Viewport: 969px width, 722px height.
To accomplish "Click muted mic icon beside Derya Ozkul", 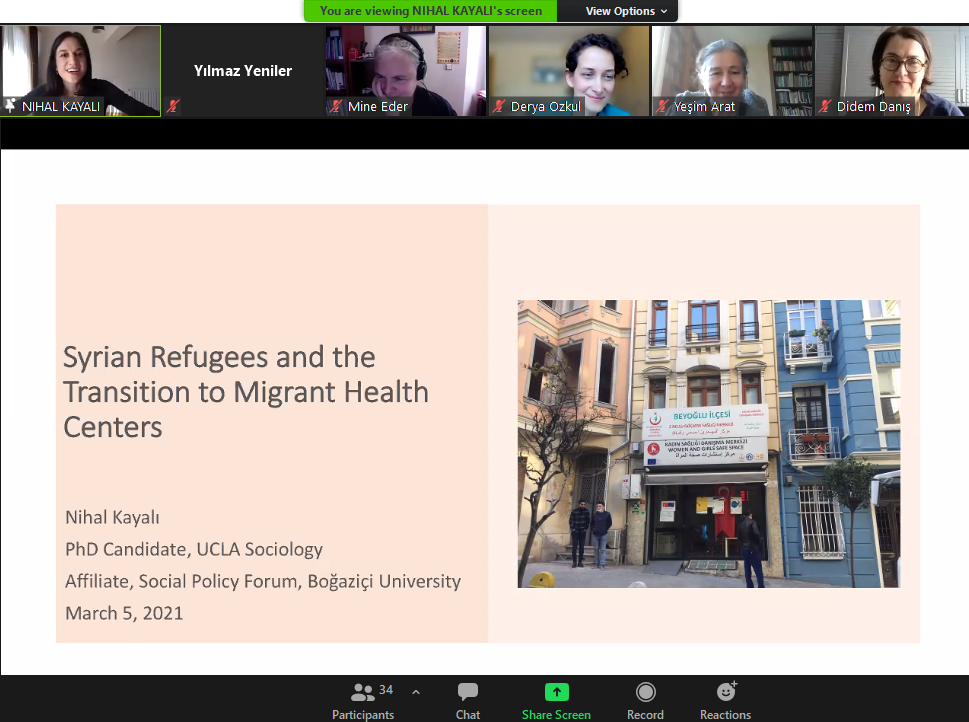I will pos(500,106).
